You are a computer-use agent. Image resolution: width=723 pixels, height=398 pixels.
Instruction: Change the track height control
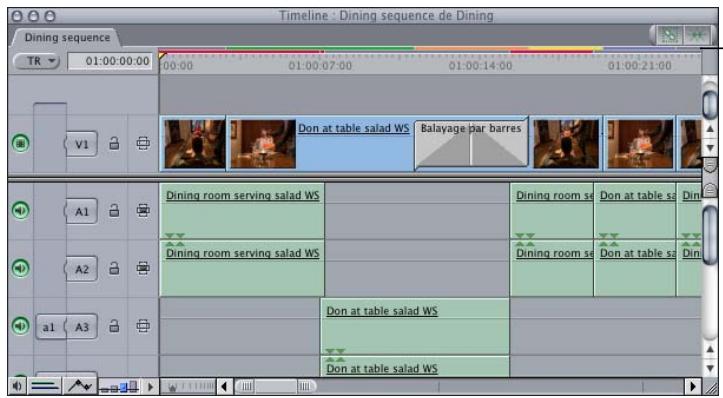pyautogui.click(x=119, y=386)
